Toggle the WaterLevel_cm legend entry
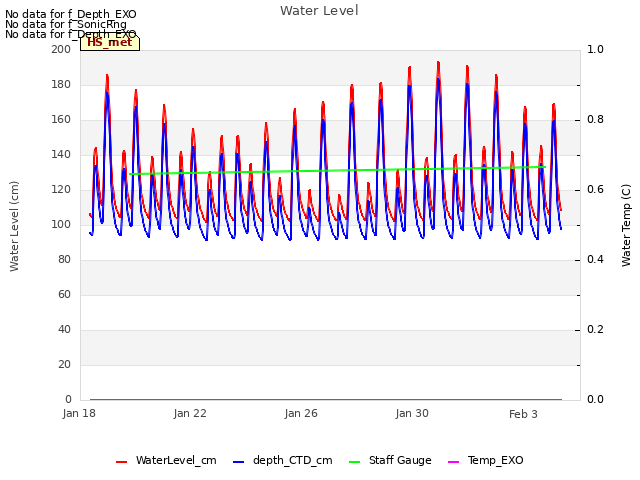640x480 pixels. point(166,460)
